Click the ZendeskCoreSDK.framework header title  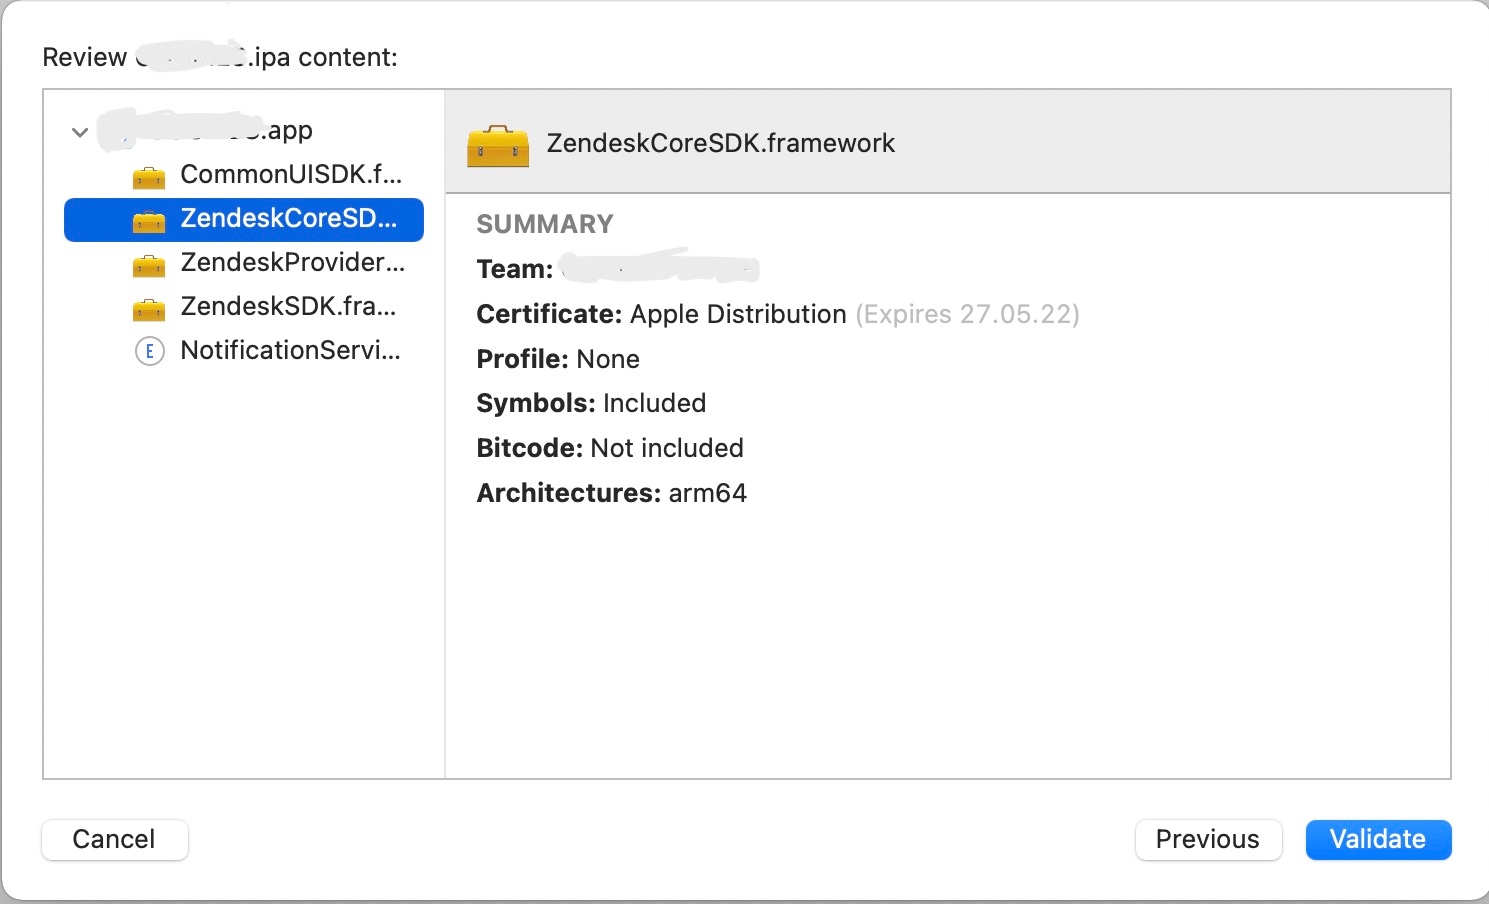tap(720, 144)
